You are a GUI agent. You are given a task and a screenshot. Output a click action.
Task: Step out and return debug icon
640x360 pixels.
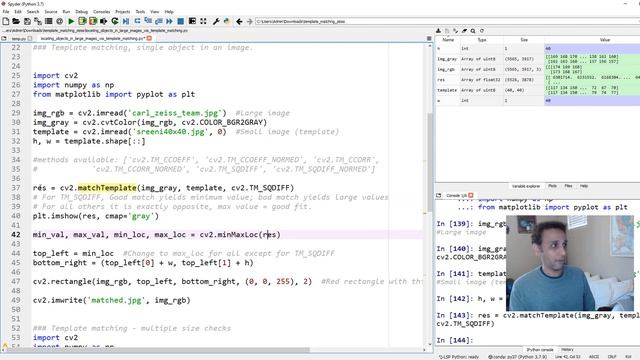click(158, 21)
